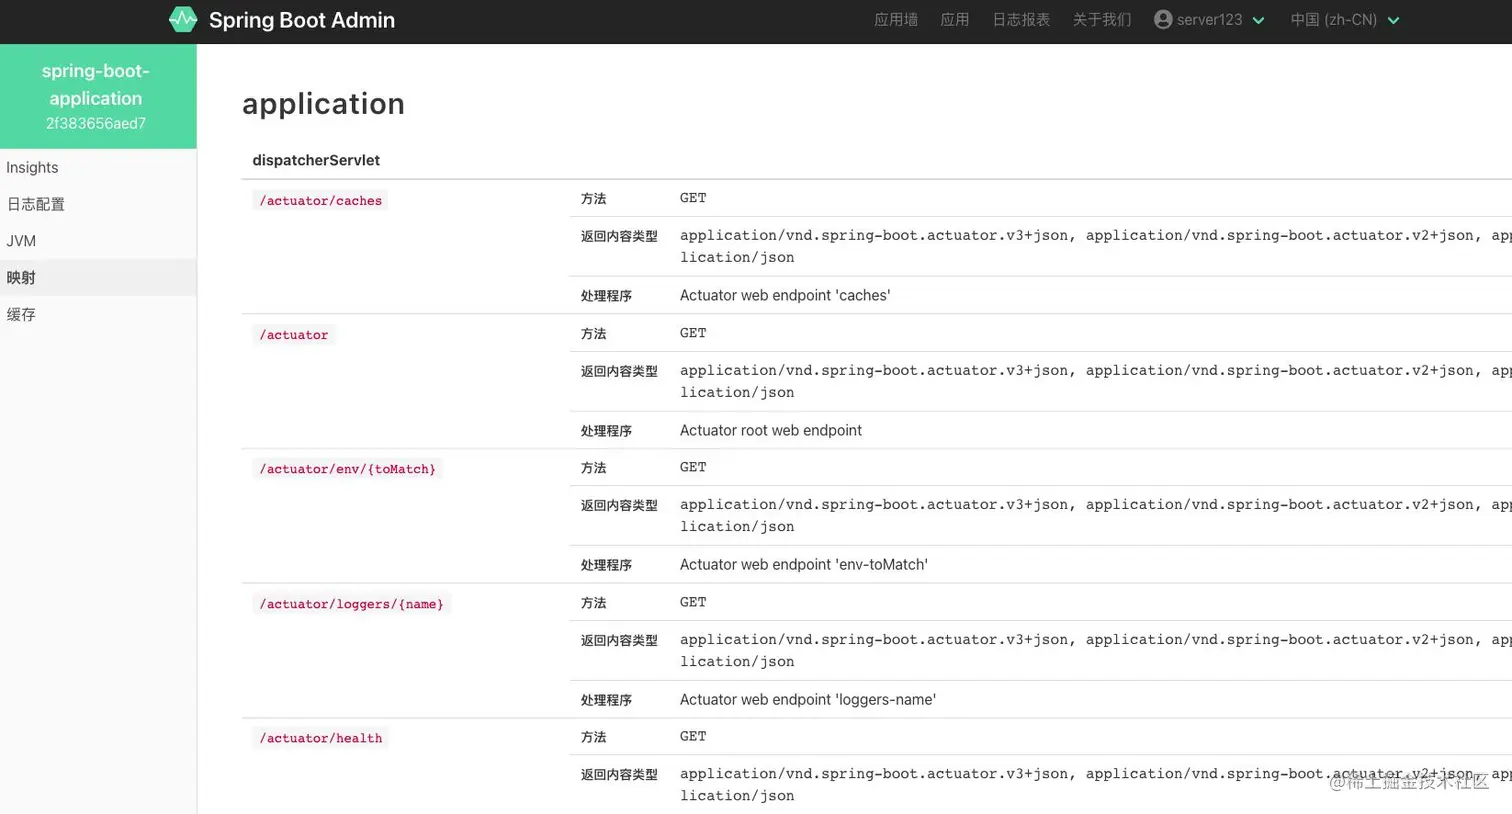The width and height of the screenshot is (1512, 814).
Task: Click handler text Actuator web endpoint 'caches'
Action: 785,295
